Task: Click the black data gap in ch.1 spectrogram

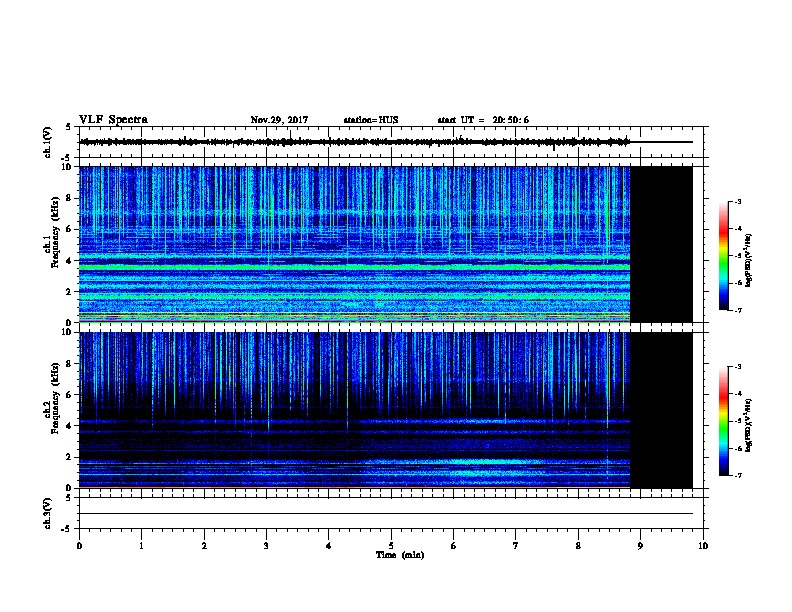Action: click(x=661, y=244)
